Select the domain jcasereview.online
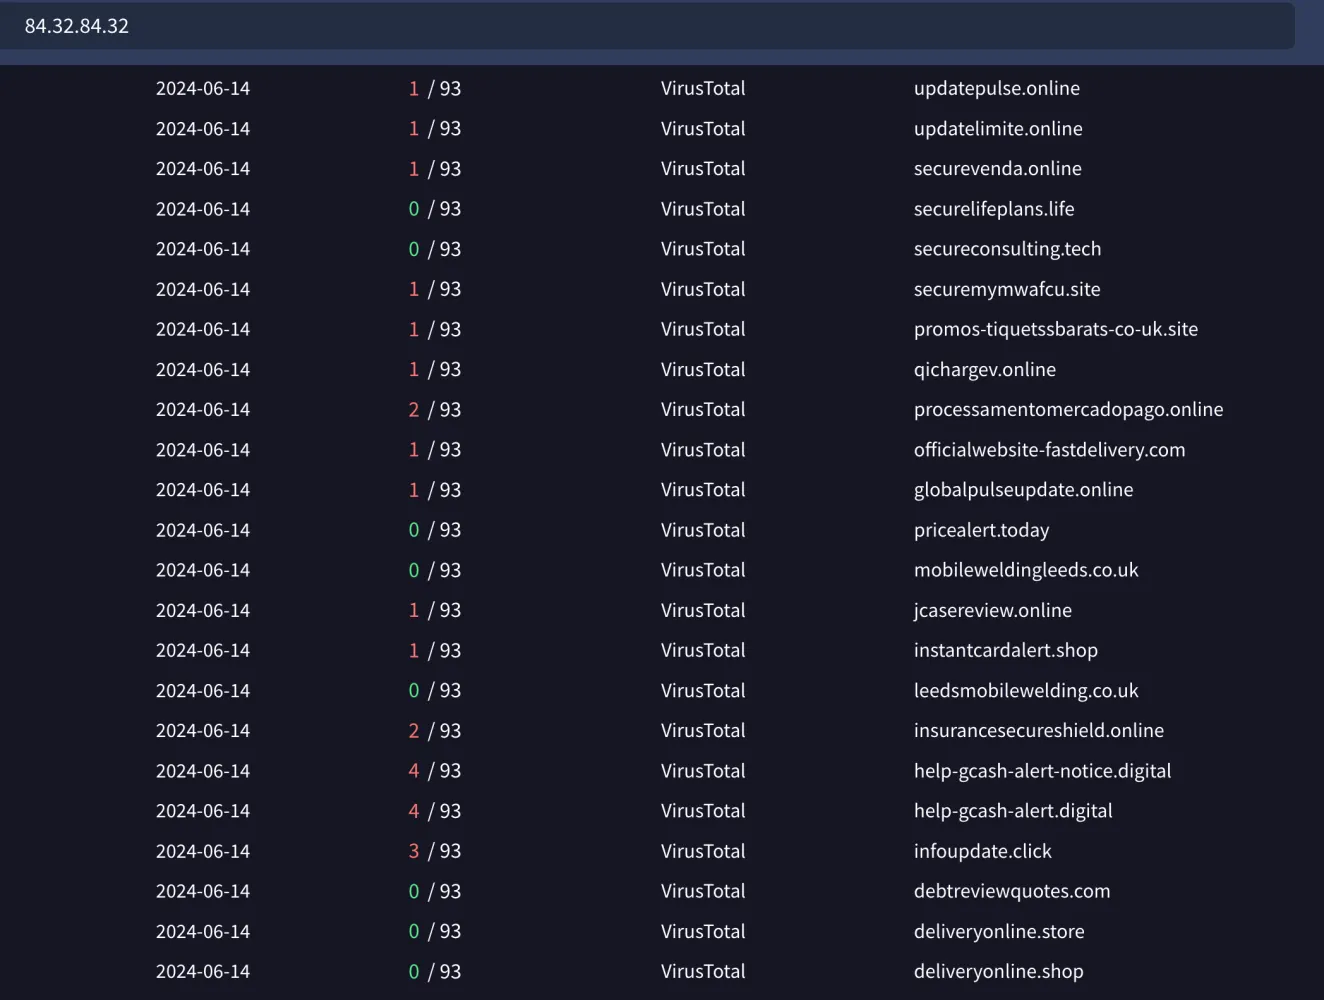 coord(993,610)
